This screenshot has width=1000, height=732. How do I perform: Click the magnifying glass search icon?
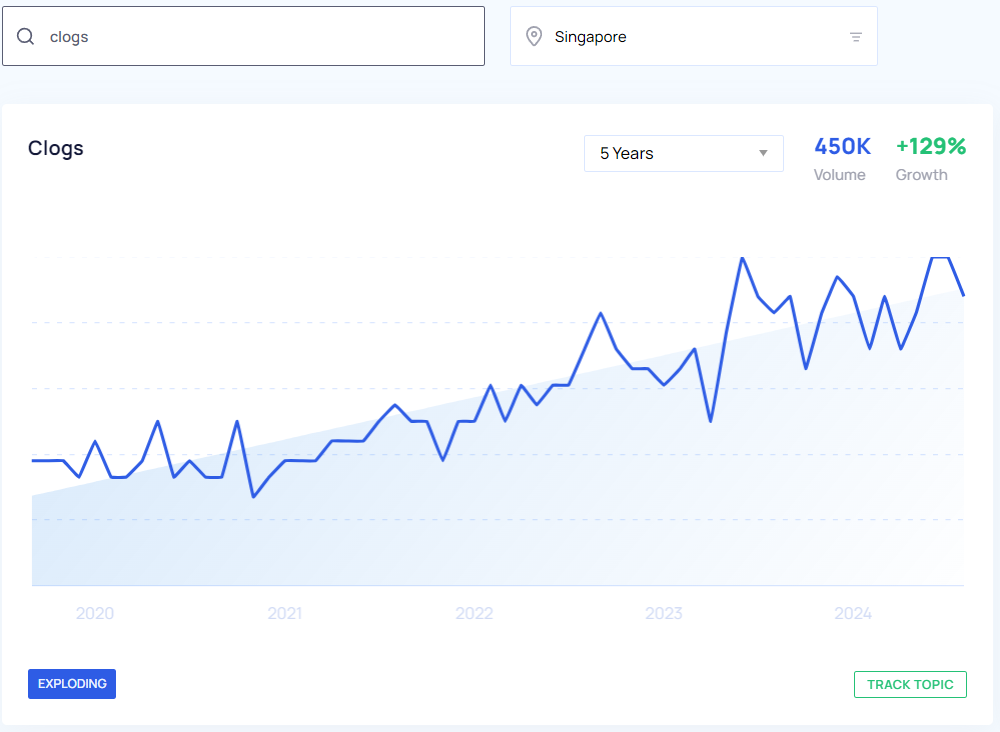(26, 37)
